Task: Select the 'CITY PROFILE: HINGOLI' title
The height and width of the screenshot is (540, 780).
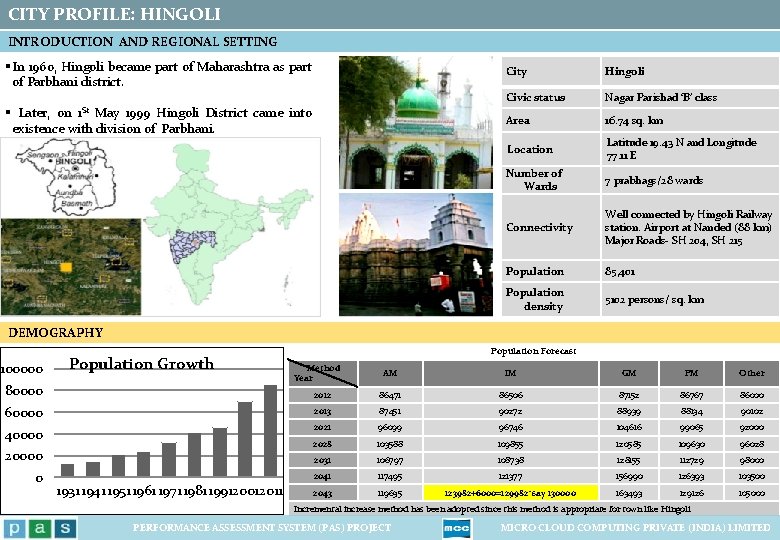Action: (x=114, y=14)
